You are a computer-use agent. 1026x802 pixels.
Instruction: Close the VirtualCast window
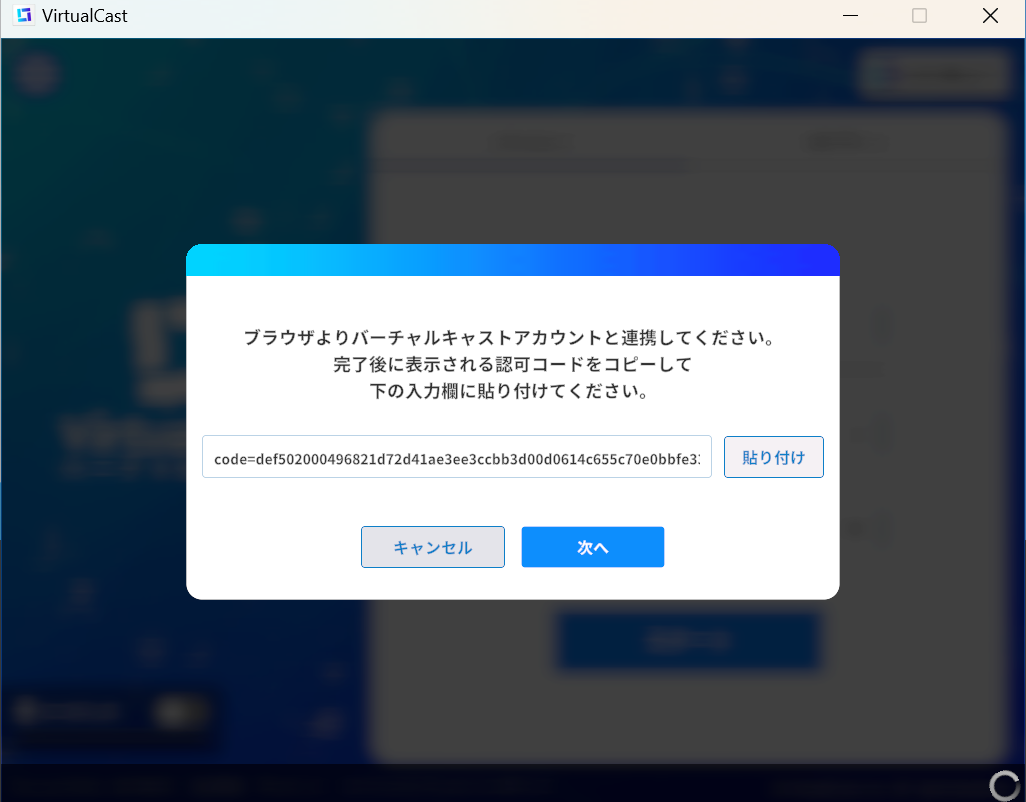point(990,16)
